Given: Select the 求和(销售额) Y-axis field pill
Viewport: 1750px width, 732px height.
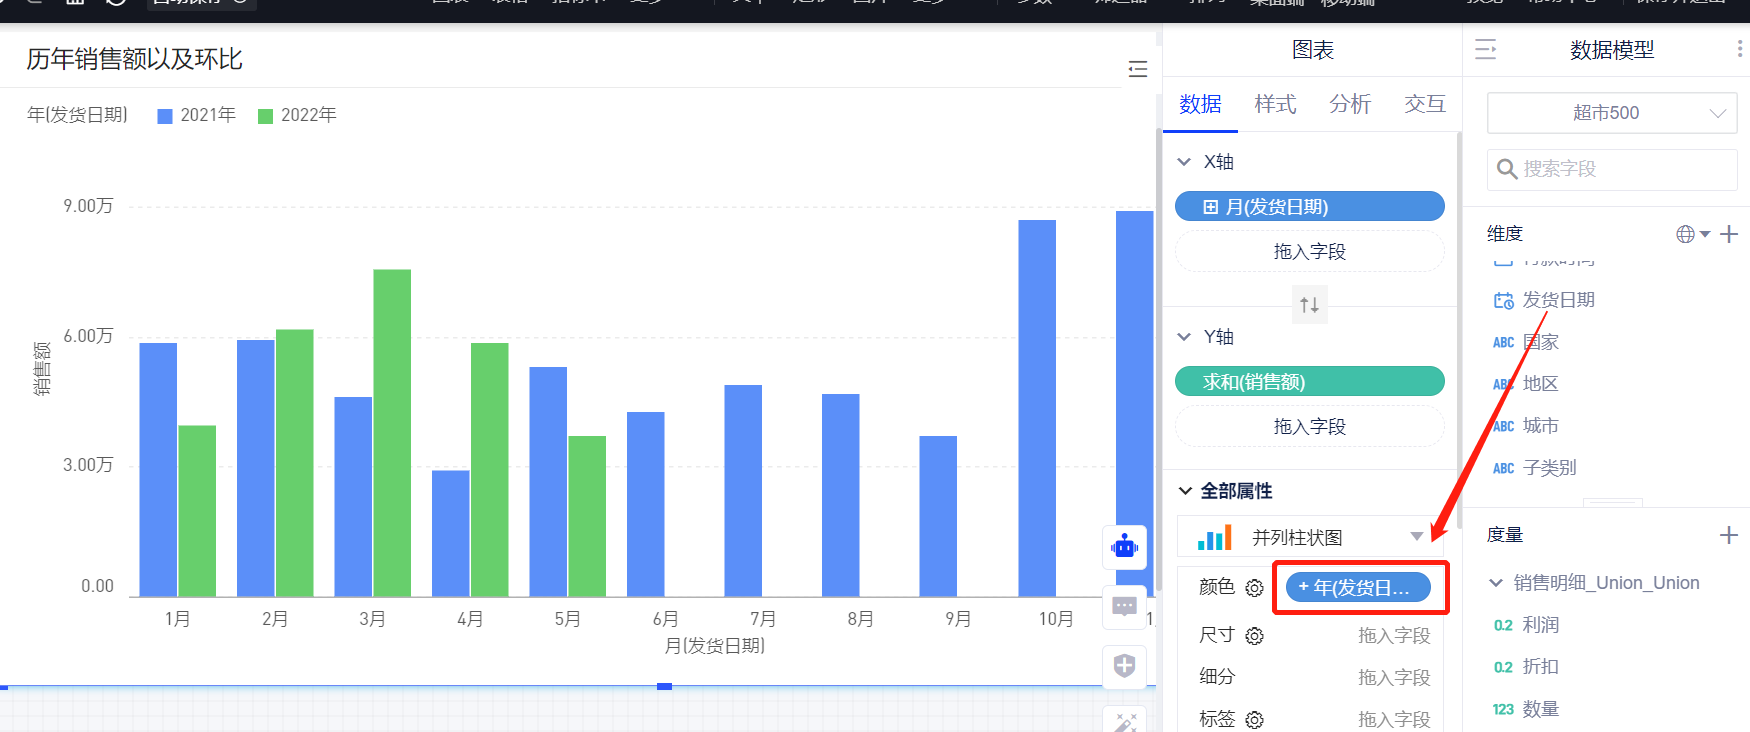Looking at the screenshot, I should 1309,382.
